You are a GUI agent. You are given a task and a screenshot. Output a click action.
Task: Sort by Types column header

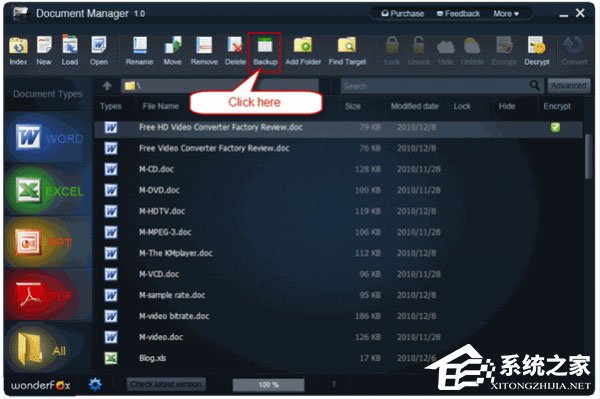click(111, 106)
